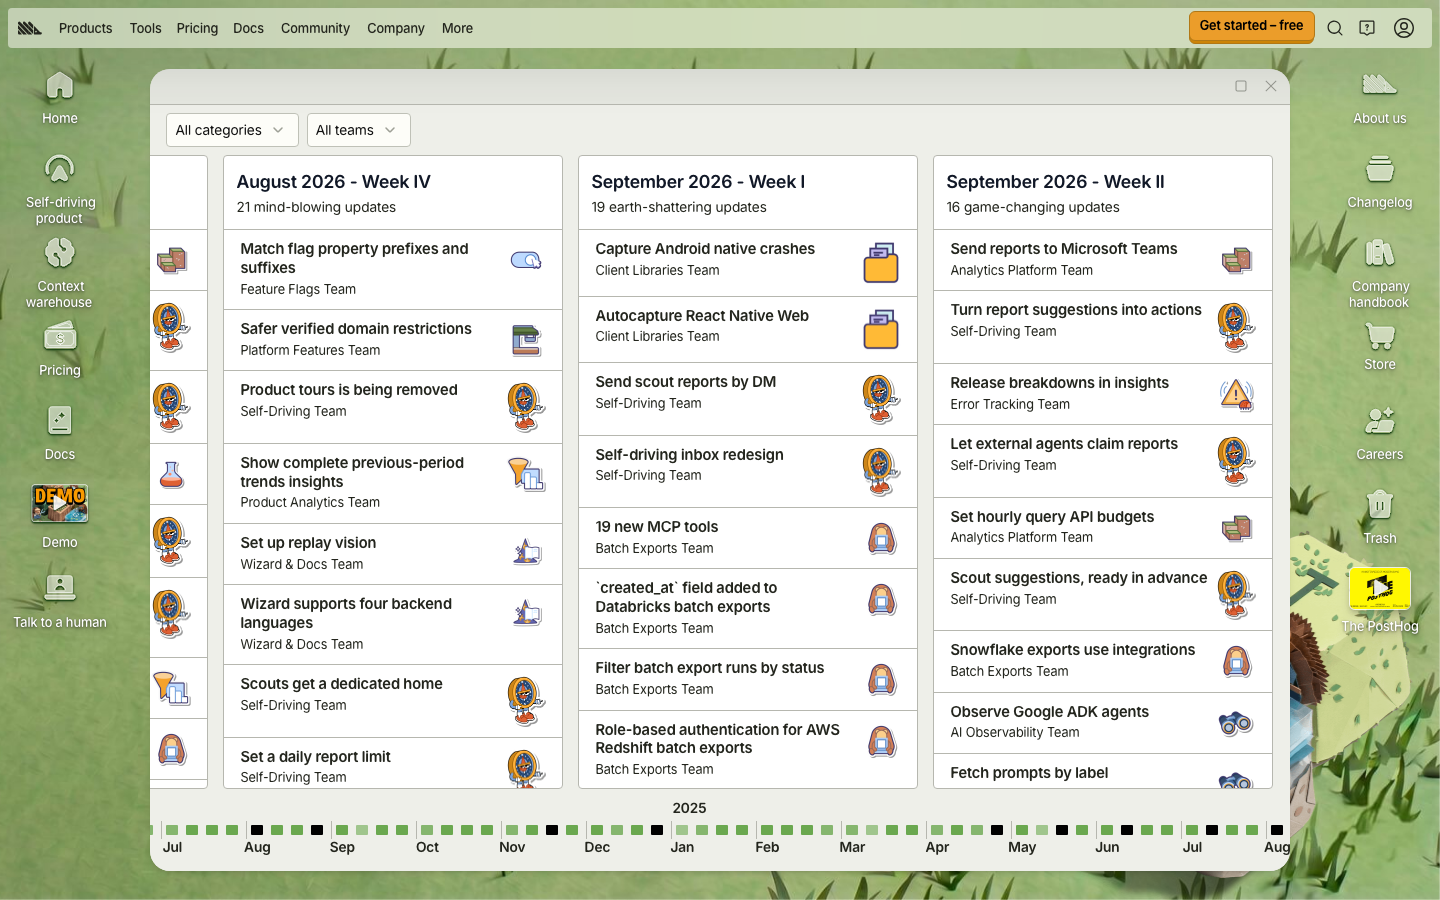Open the Community menu
Viewport: 1440px width, 900px height.
pos(315,28)
